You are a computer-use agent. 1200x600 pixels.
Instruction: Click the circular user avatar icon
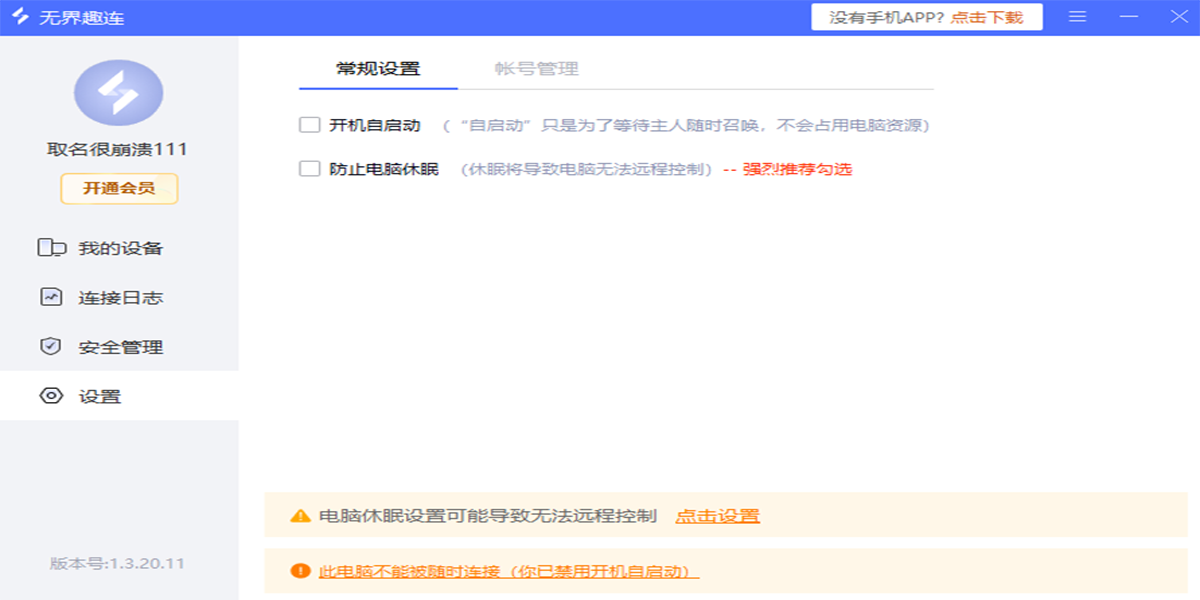click(119, 92)
